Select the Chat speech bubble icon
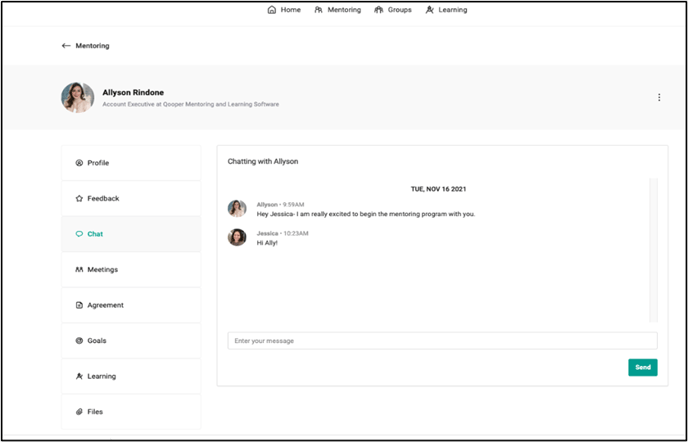The image size is (688, 442). [x=79, y=234]
